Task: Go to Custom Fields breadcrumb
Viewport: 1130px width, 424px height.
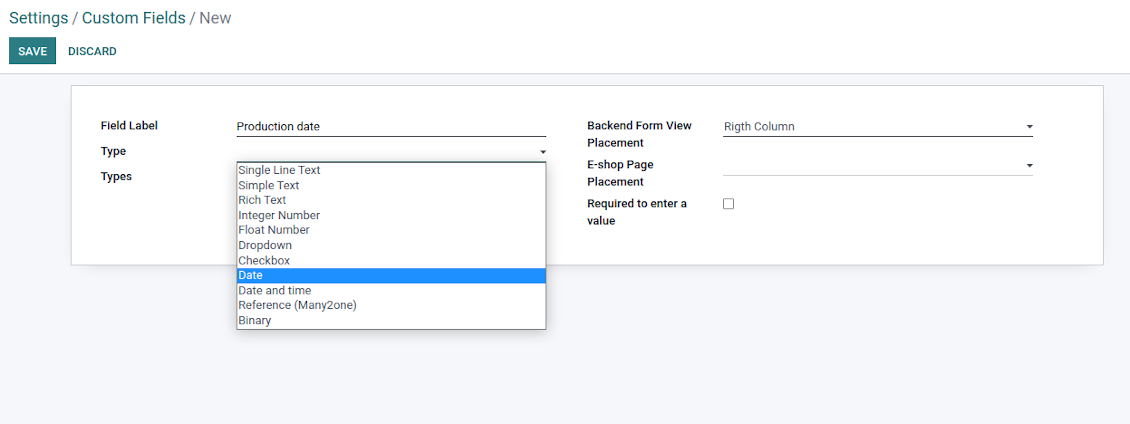Action: tap(133, 18)
